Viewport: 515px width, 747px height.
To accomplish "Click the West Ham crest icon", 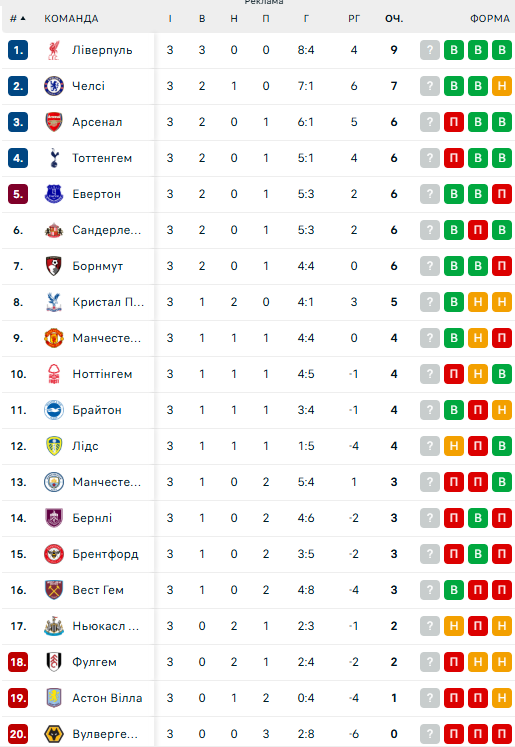I will point(54,590).
